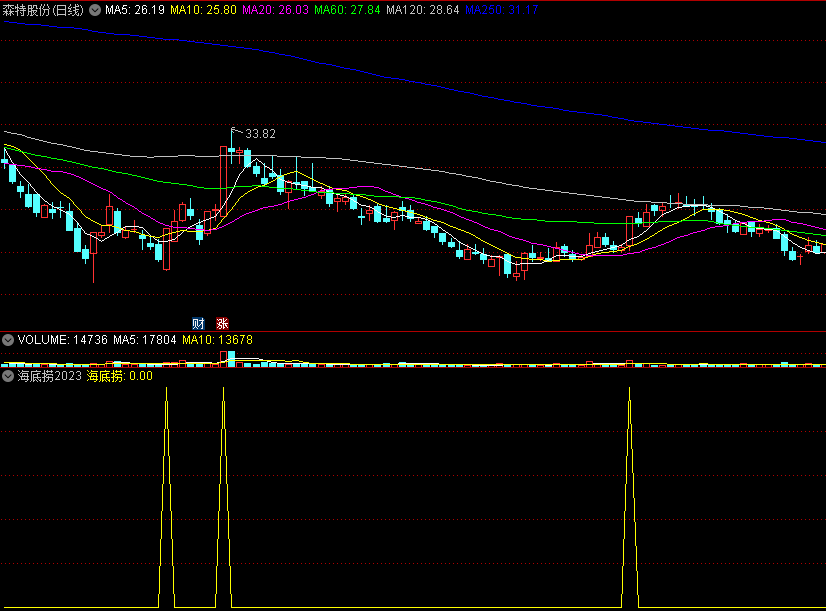The width and height of the screenshot is (826, 611).
Task: Click the magenta MA20: 26.03 label
Action: [276, 10]
